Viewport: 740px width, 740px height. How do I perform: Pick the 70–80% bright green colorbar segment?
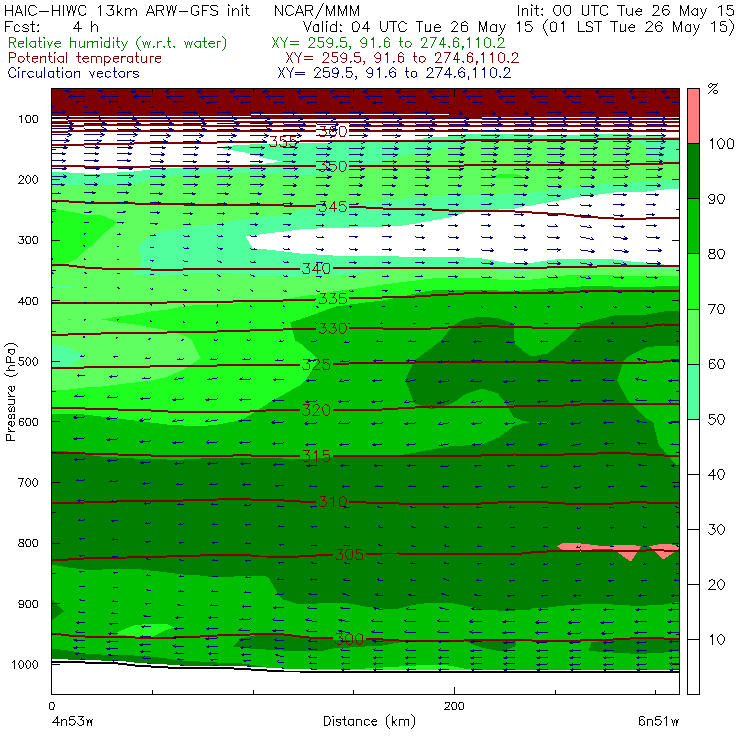693,281
